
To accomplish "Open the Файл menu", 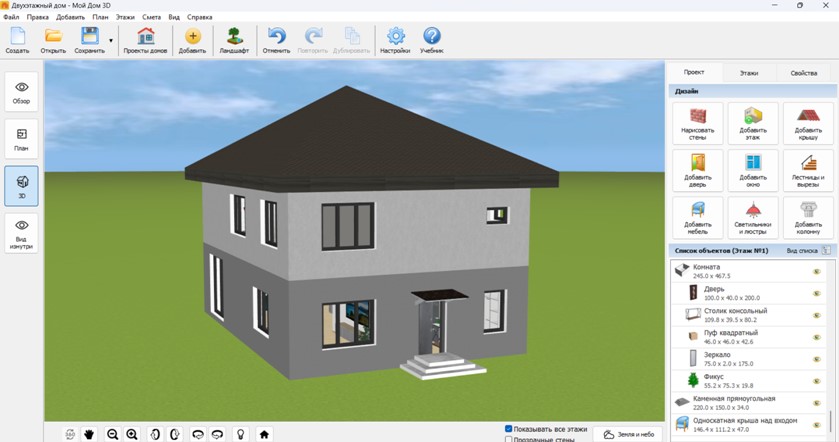I will (11, 17).
